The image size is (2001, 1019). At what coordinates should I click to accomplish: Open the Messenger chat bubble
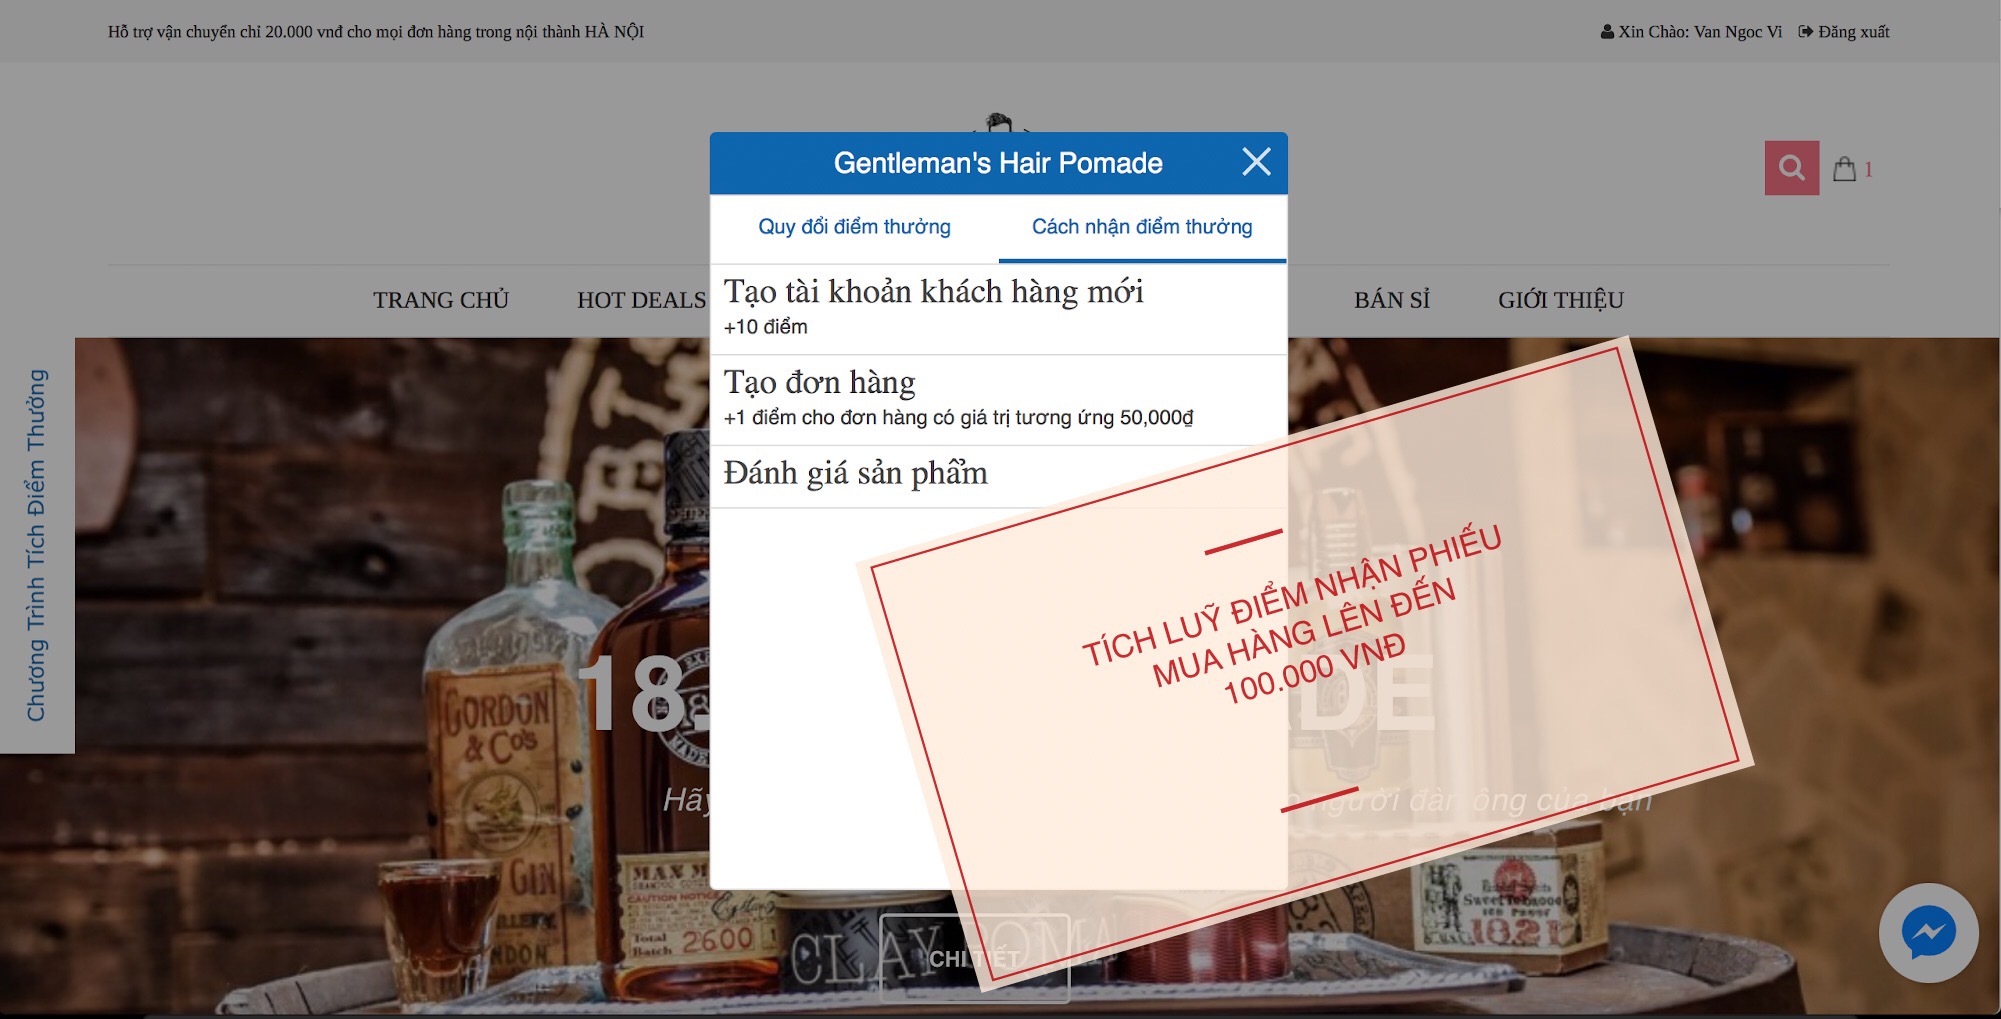[x=1928, y=932]
